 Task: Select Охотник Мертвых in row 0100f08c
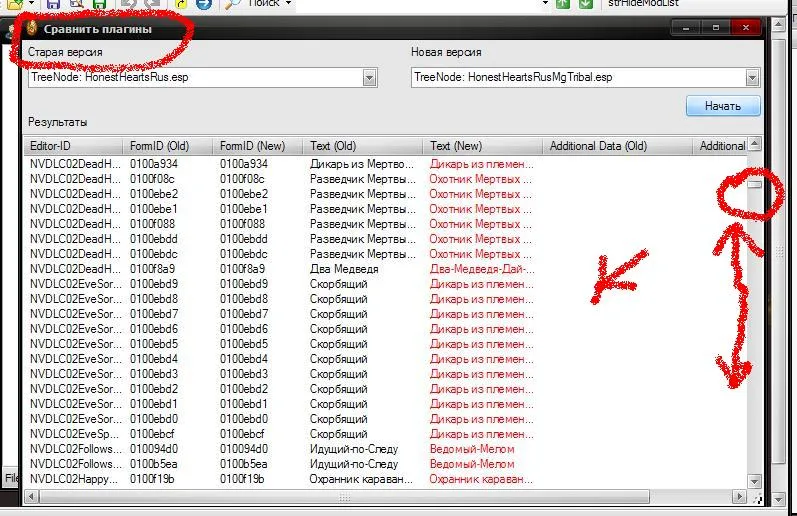(x=481, y=179)
